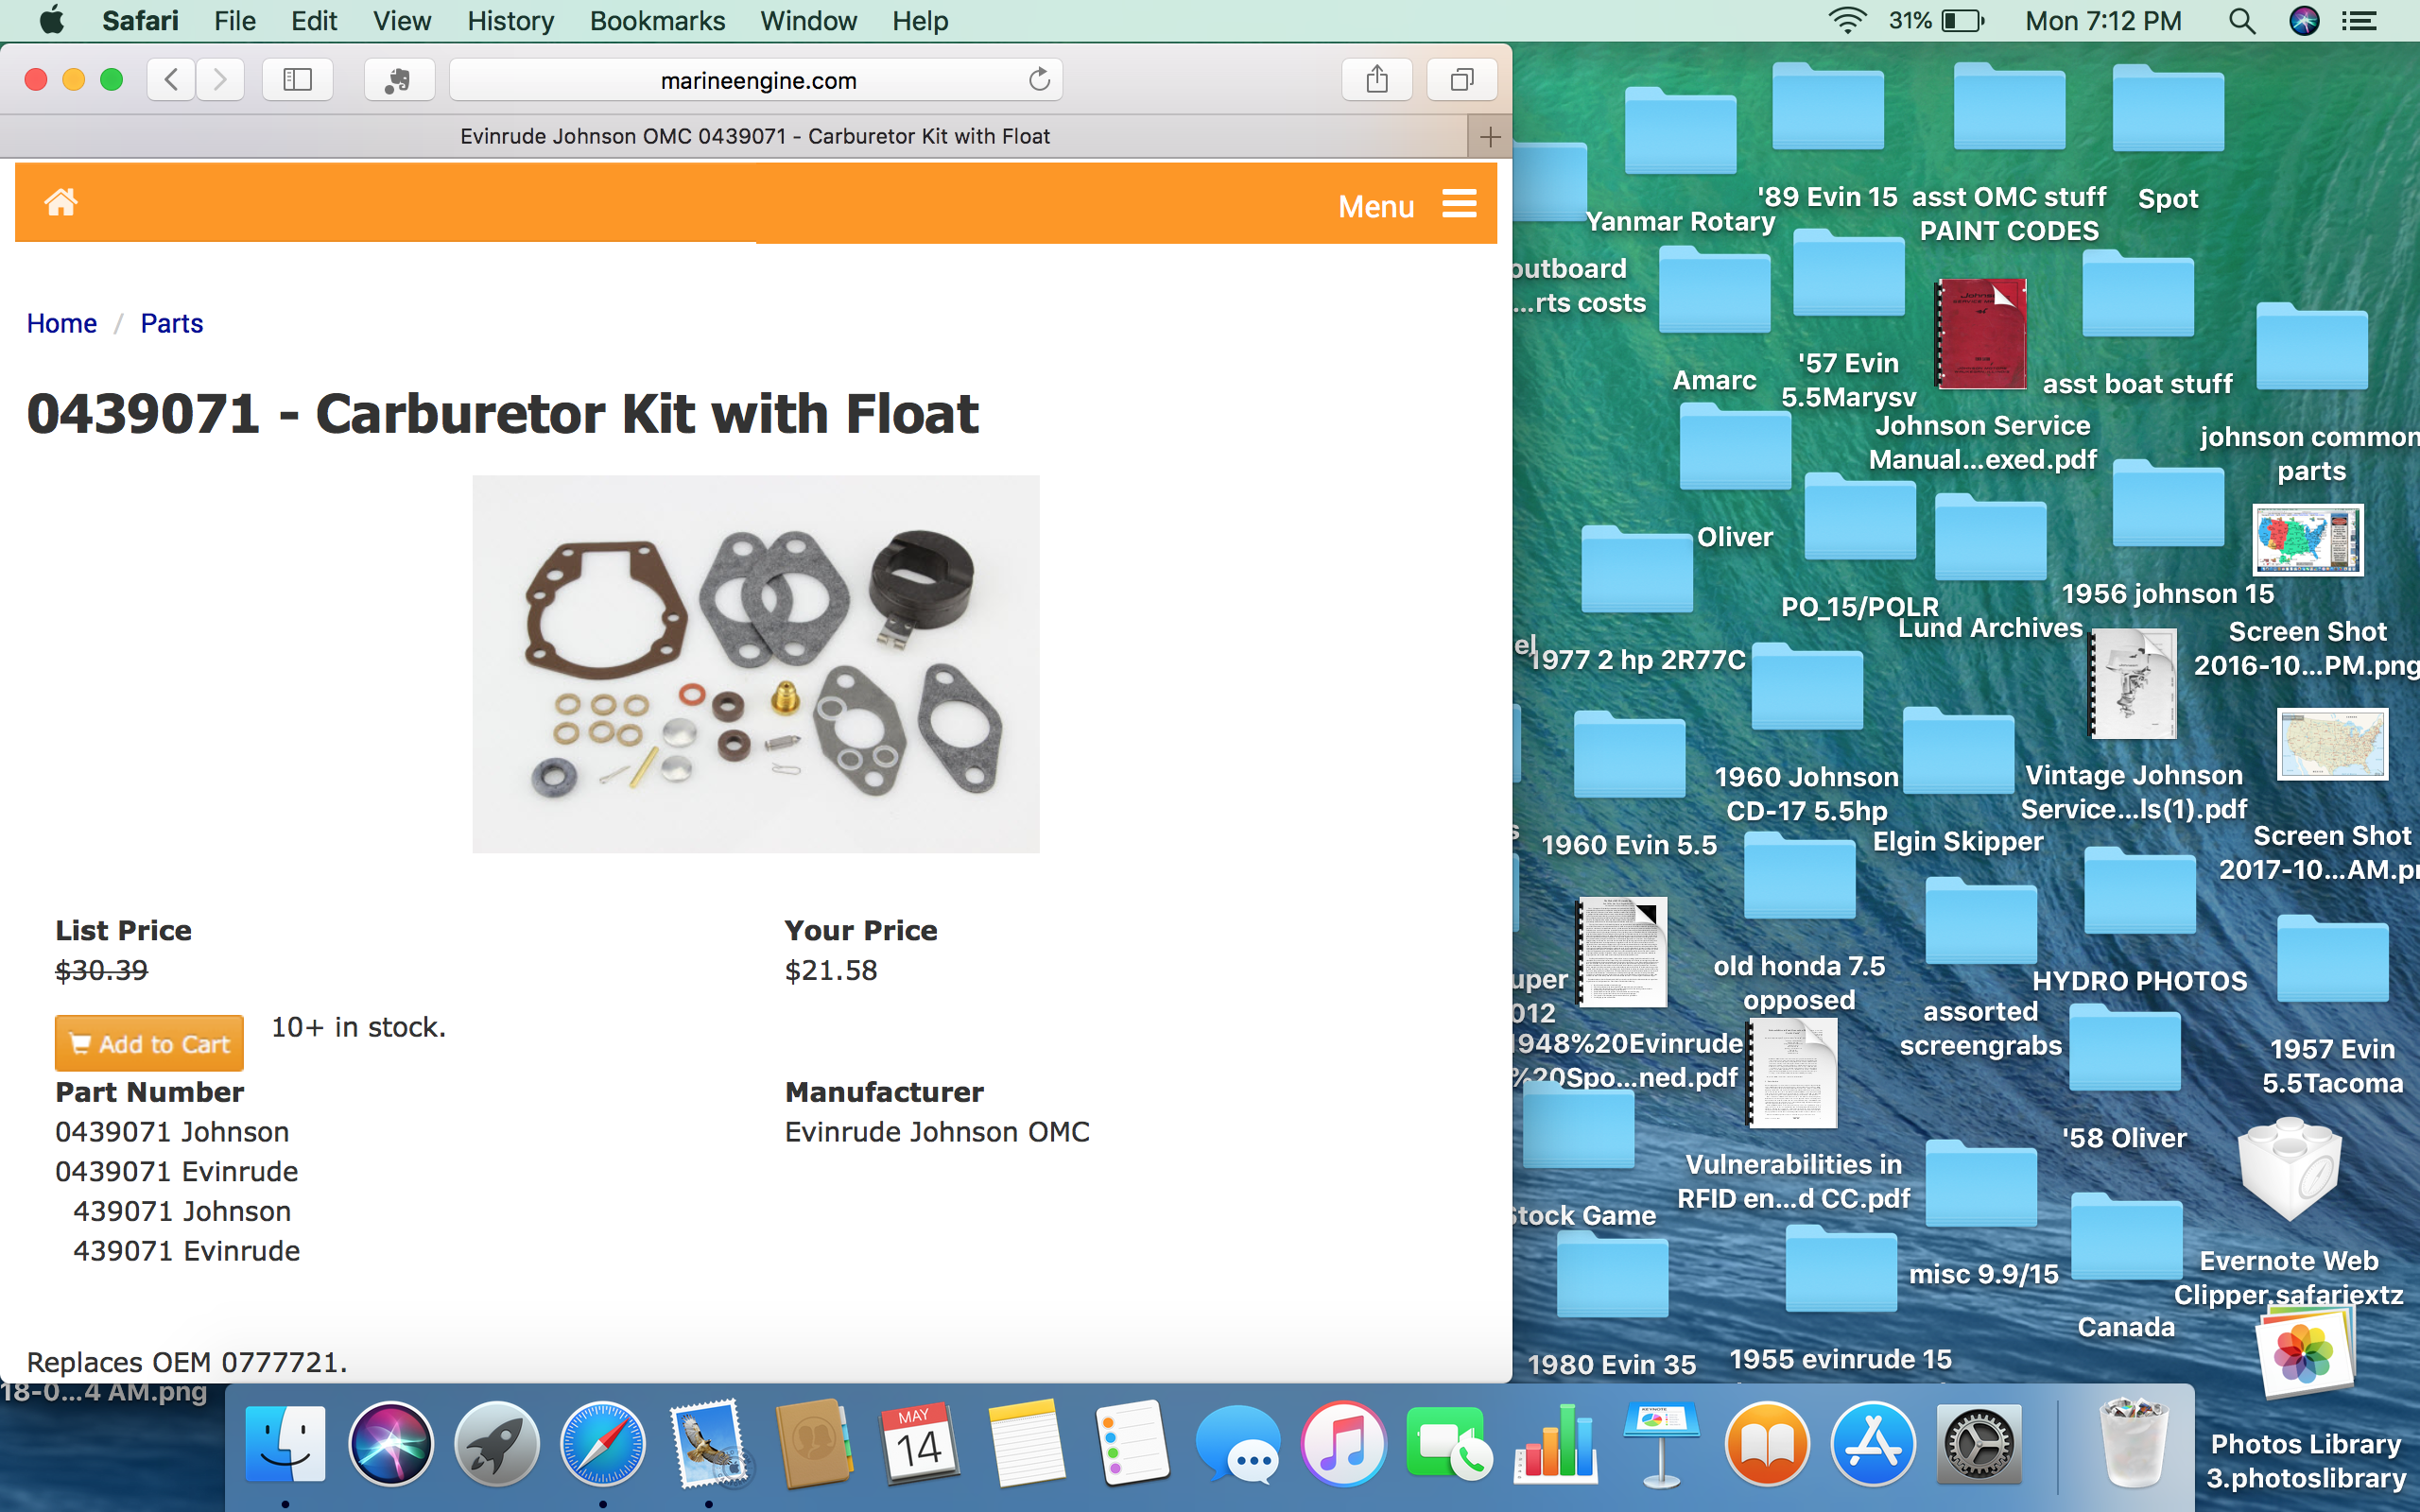Image resolution: width=2420 pixels, height=1512 pixels.
Task: Open System Preferences from the Dock
Action: [1979, 1444]
